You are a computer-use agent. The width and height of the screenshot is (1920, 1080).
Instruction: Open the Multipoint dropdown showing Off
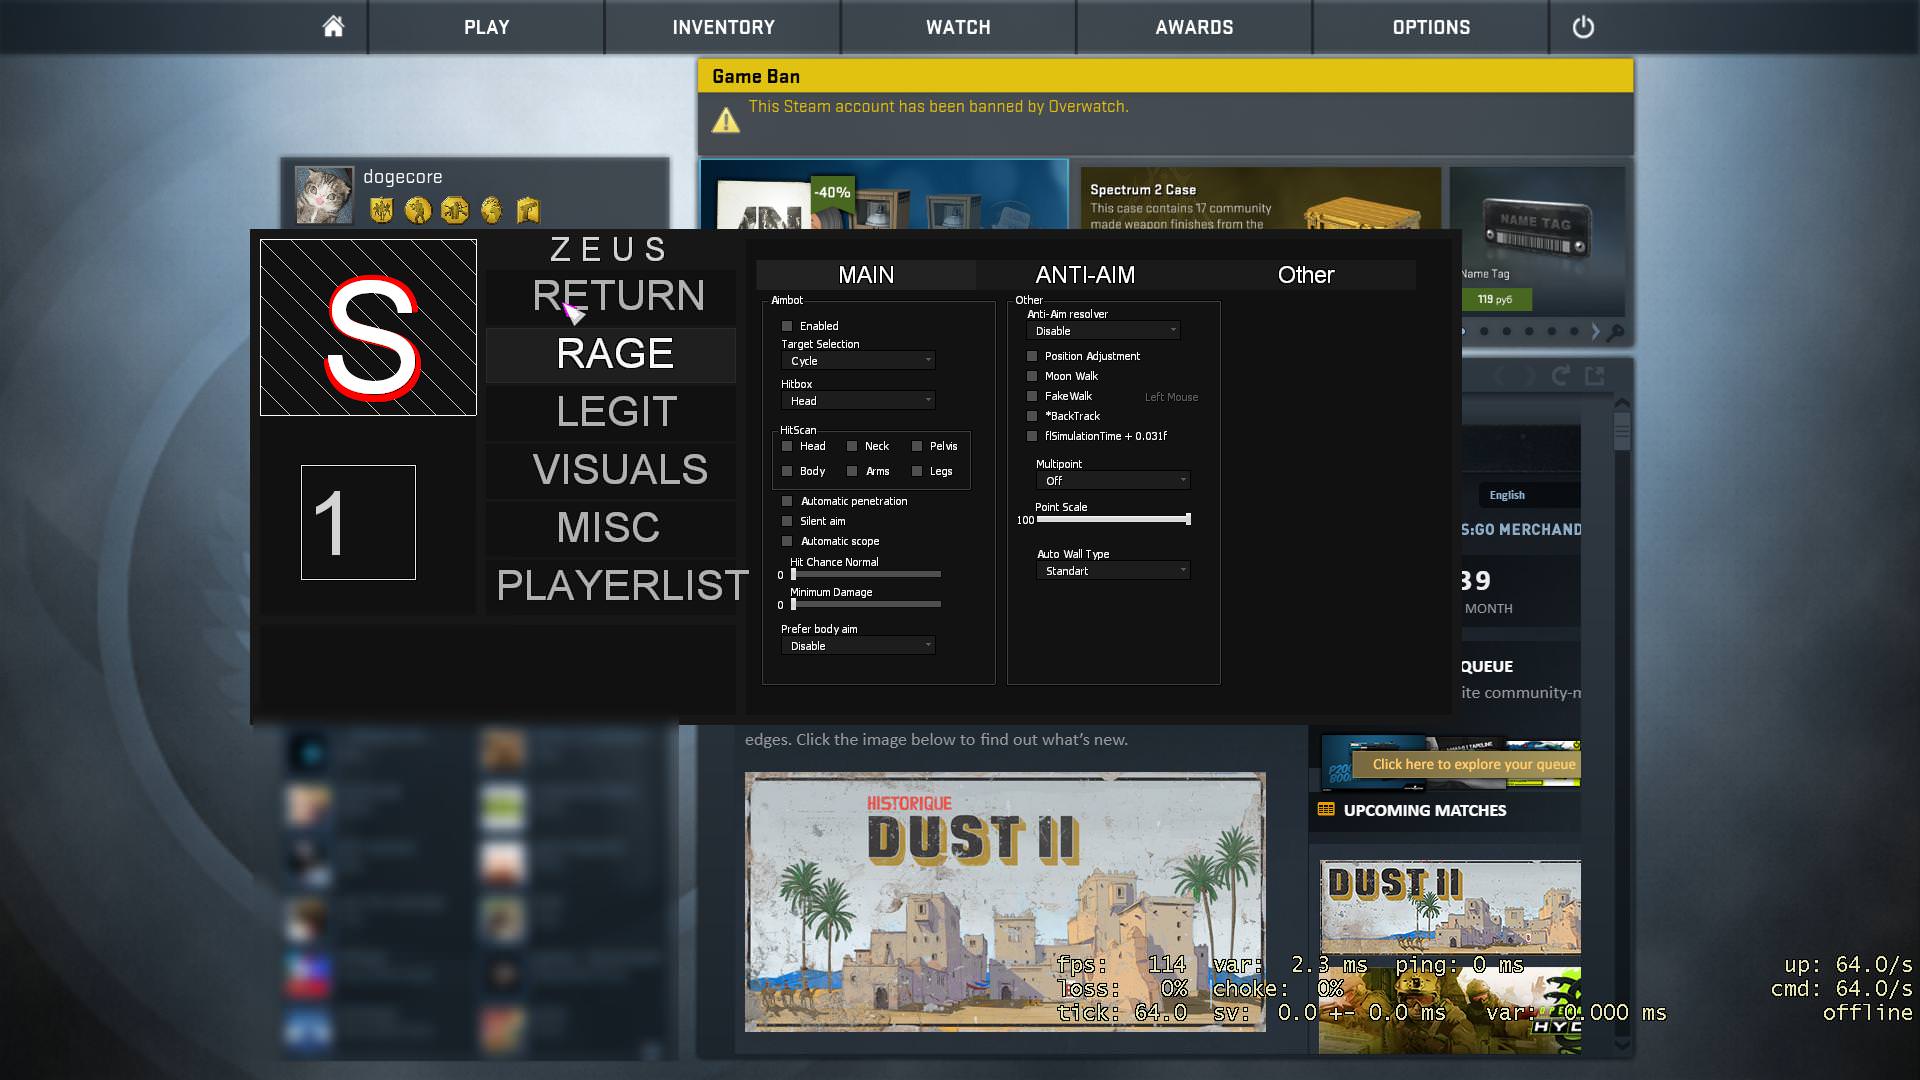(x=1113, y=481)
